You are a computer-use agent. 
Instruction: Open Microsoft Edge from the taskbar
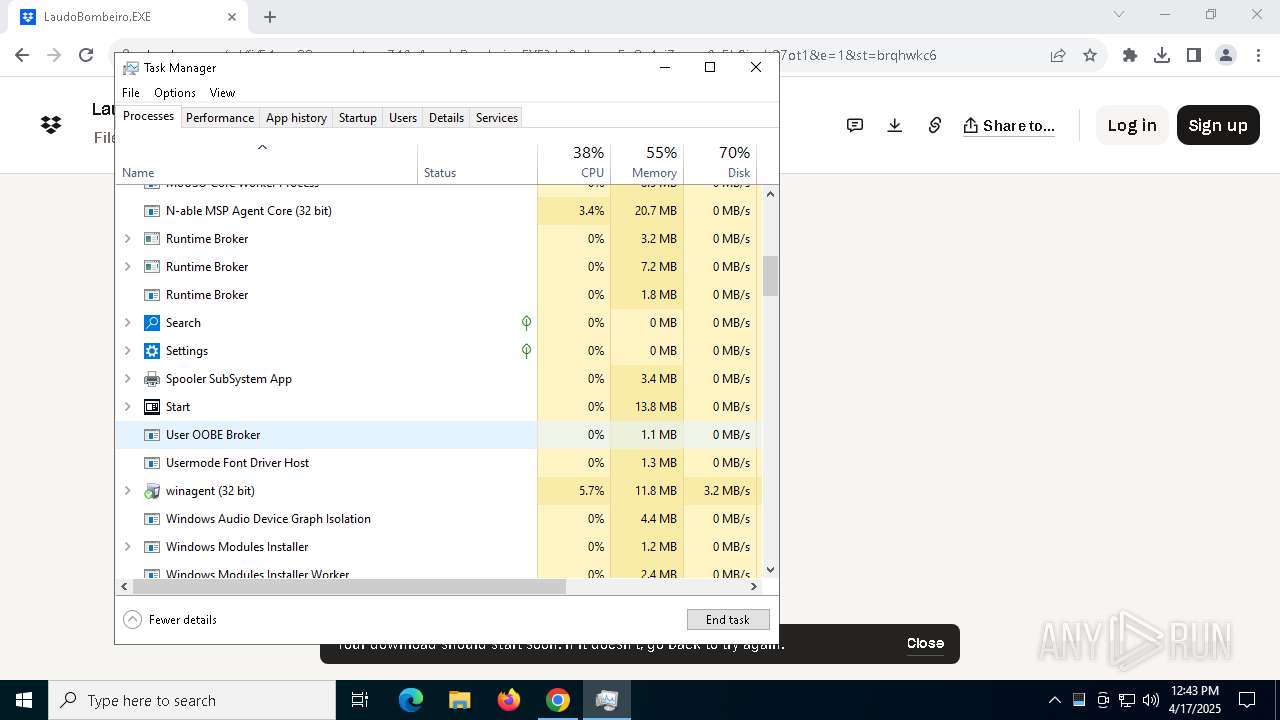tap(411, 700)
